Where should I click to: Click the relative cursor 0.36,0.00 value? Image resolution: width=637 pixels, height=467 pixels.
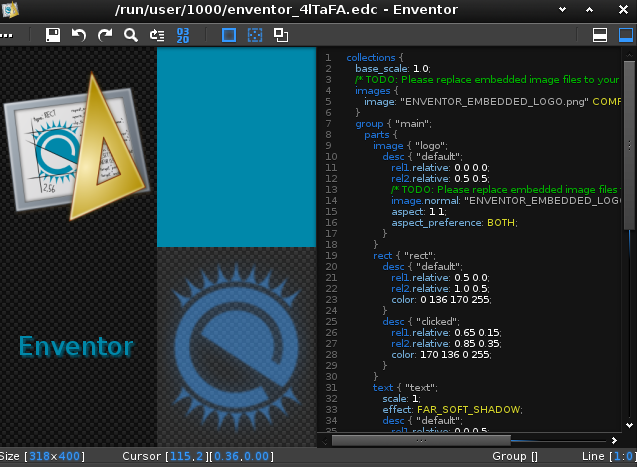coord(241,456)
